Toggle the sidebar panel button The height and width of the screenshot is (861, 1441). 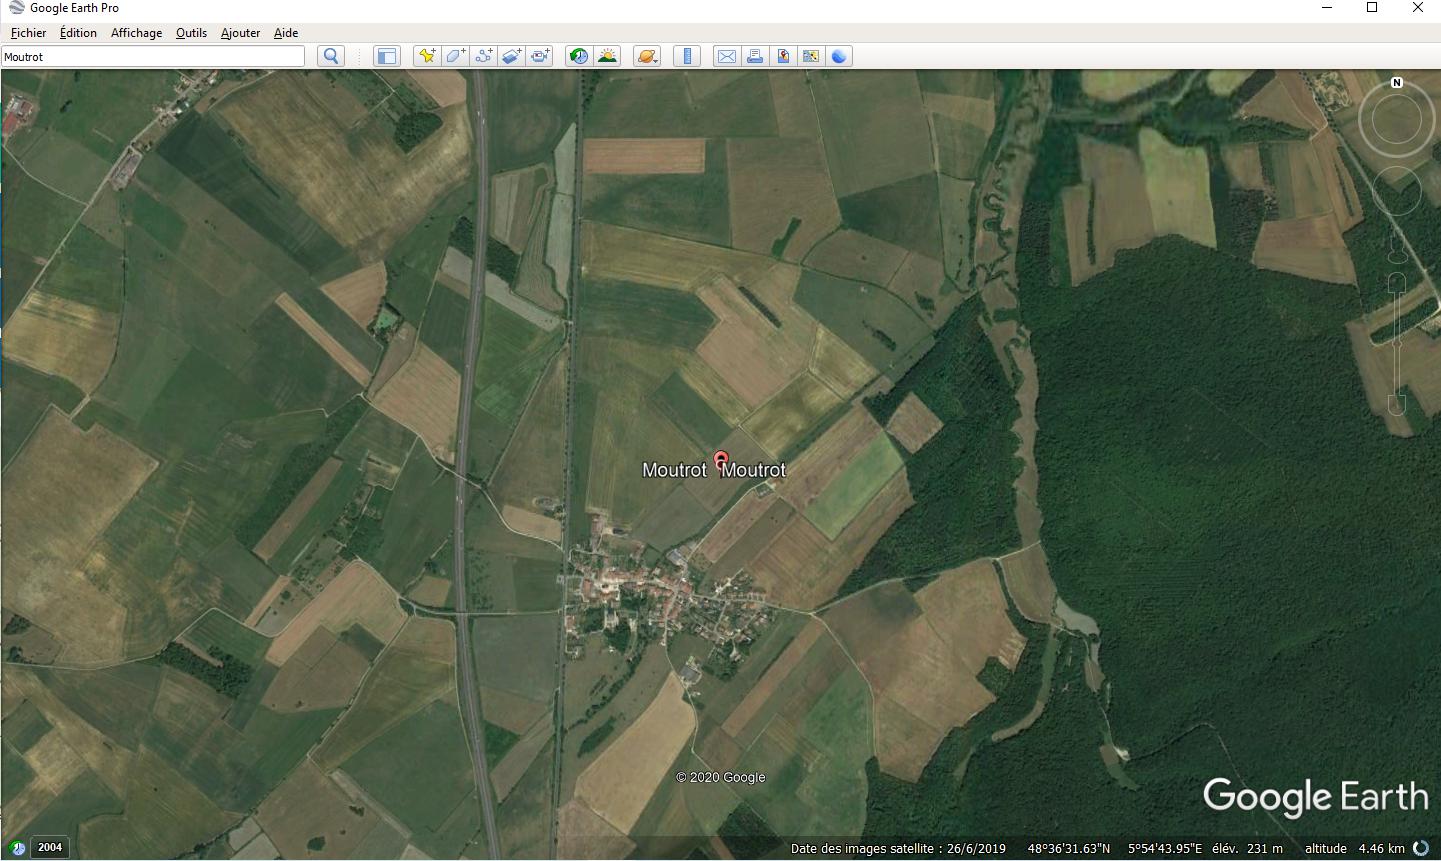pos(386,56)
